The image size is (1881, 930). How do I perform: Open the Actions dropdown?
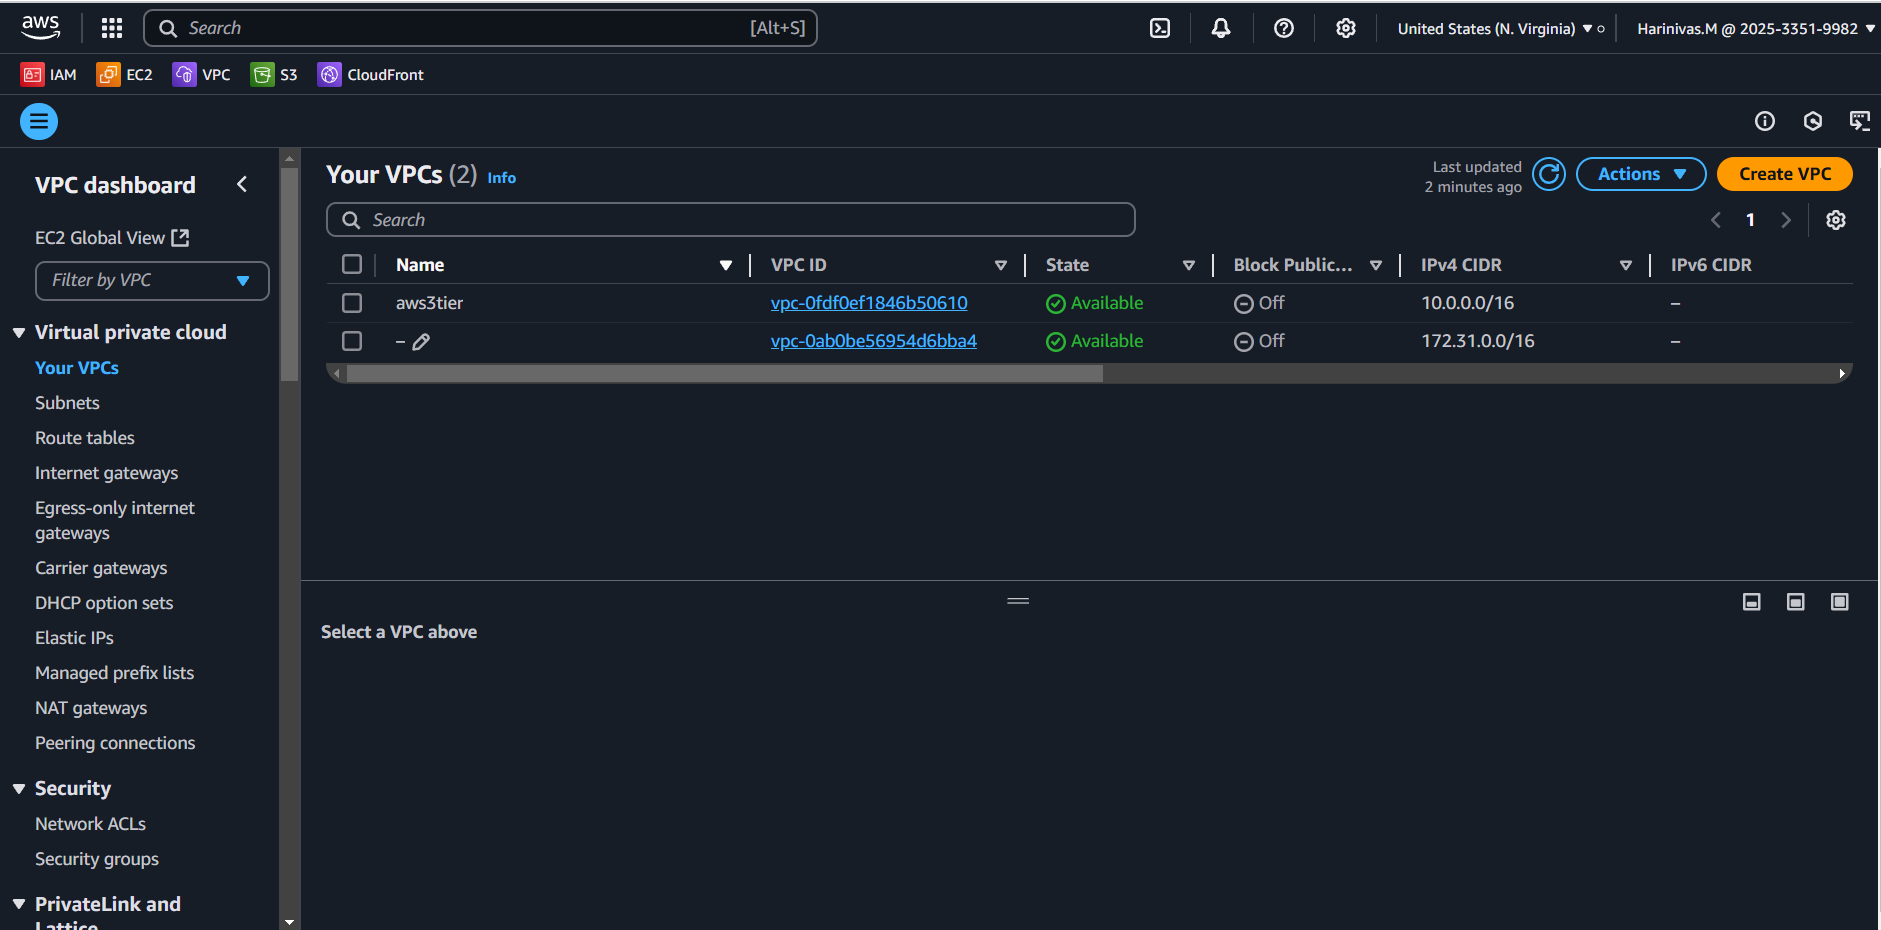coord(1641,174)
